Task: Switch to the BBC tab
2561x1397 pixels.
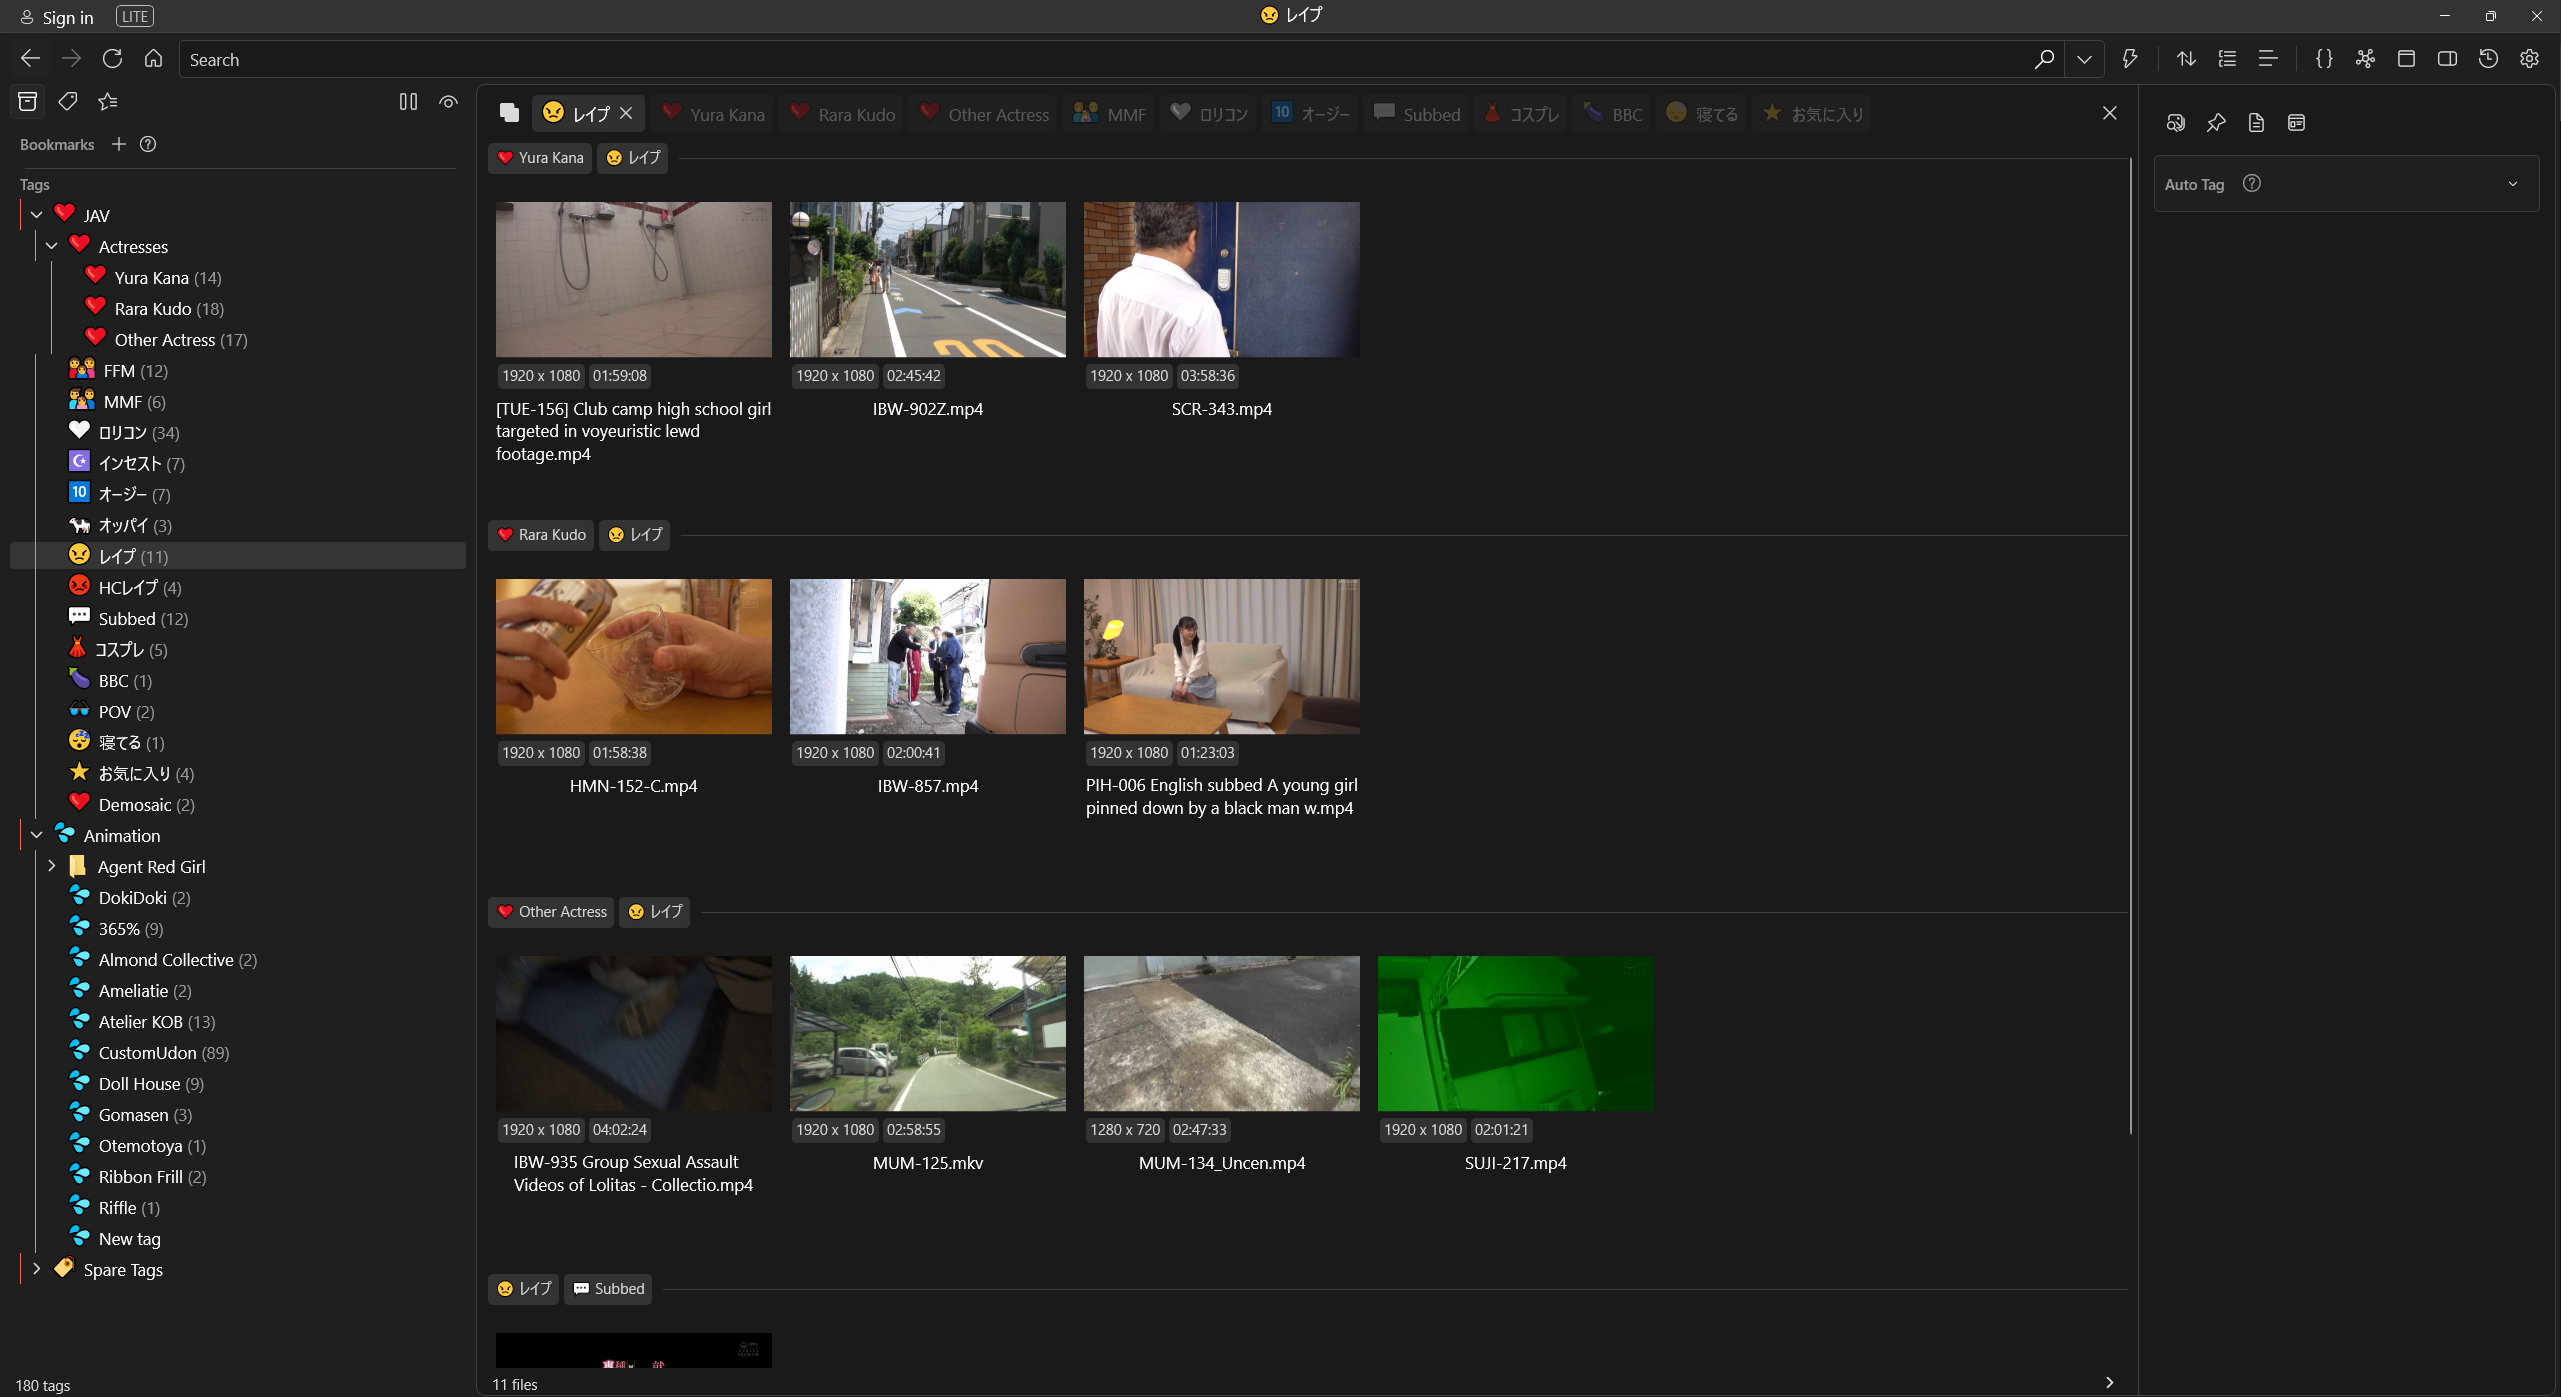Action: point(1613,114)
